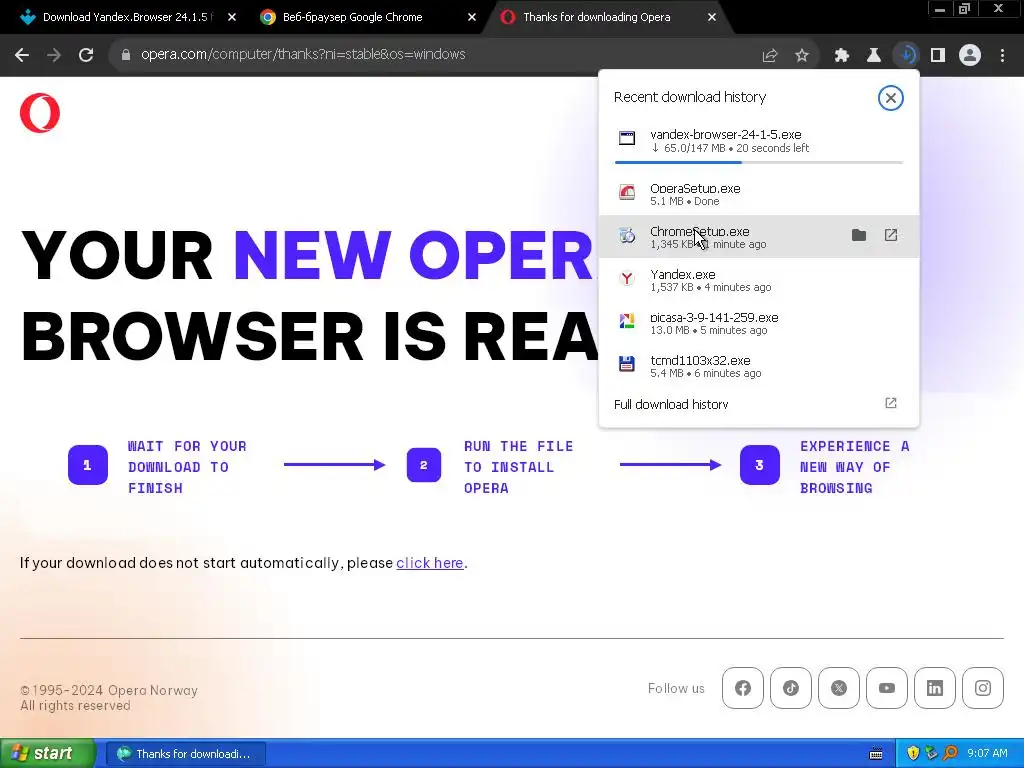Viewport: 1024px width, 768px height.
Task: Open the side panel
Action: [938, 56]
